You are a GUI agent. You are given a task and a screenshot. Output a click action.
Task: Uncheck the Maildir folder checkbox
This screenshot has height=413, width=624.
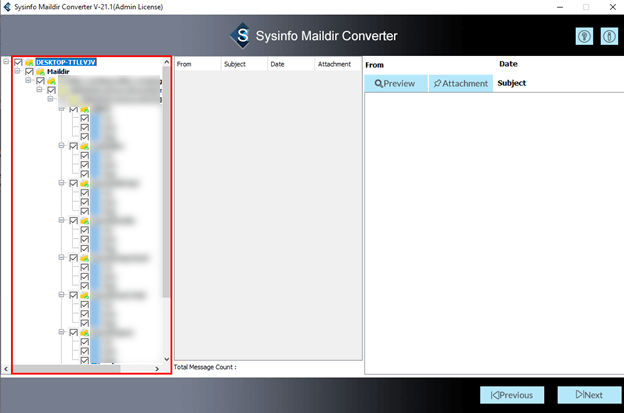(x=29, y=72)
